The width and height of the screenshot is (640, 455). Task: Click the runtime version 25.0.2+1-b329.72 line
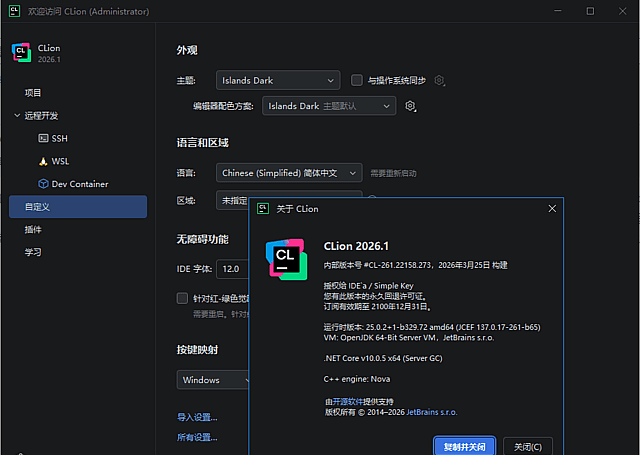coord(432,327)
